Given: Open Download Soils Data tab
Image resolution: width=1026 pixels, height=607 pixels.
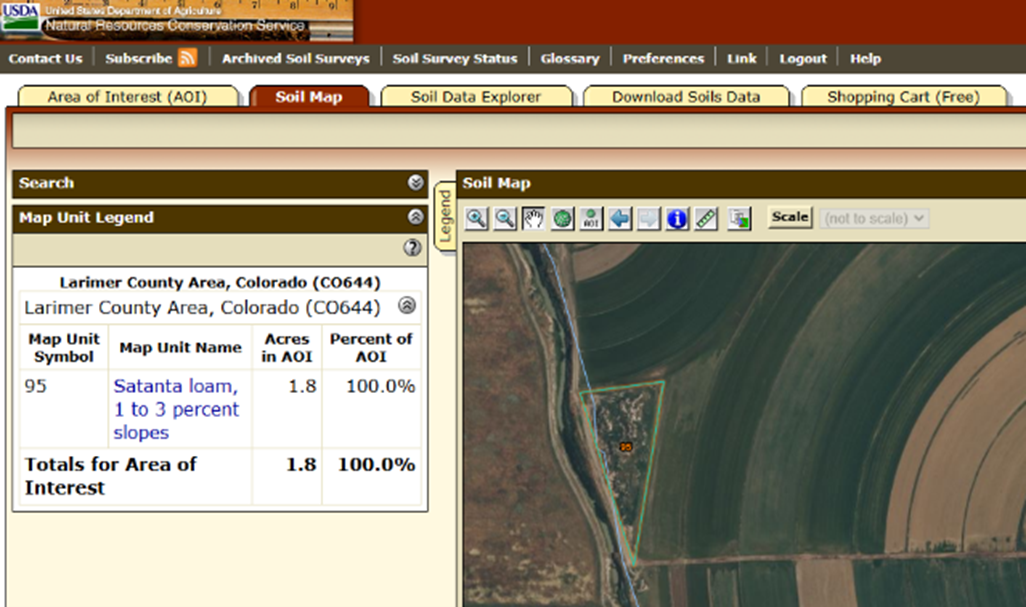Looking at the screenshot, I should pos(686,97).
